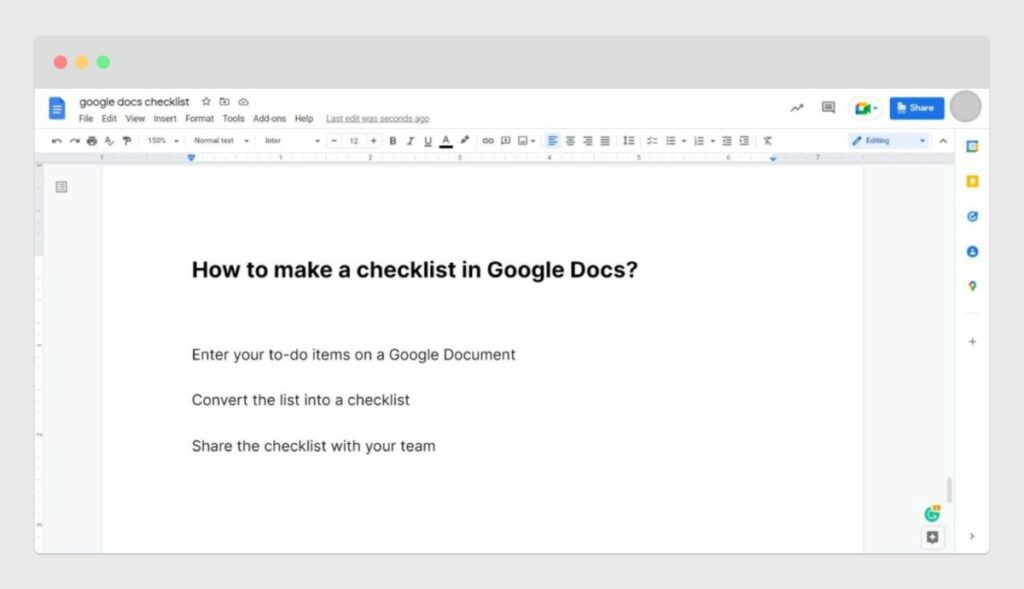
Task: Toggle bold formatting
Action: [x=392, y=140]
